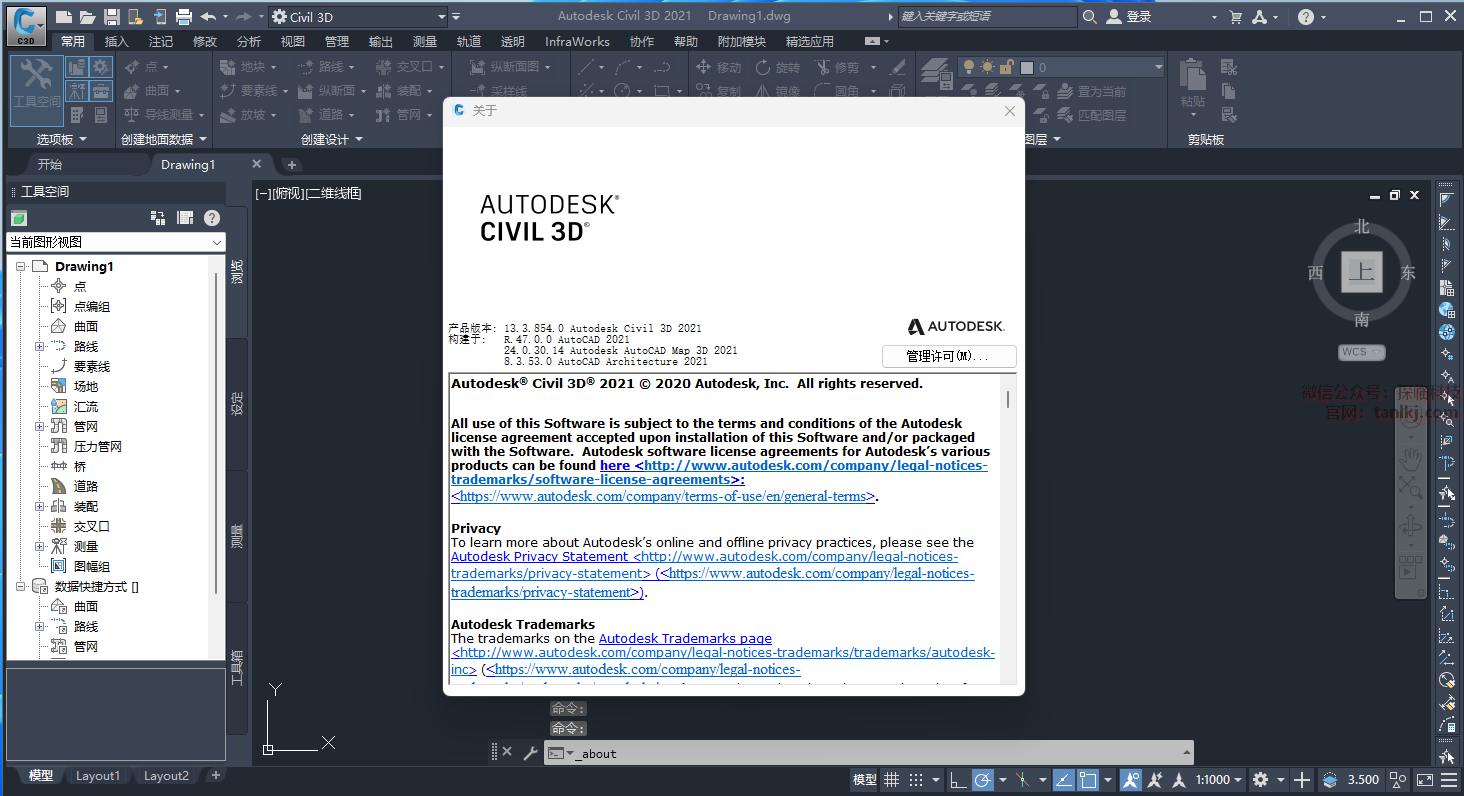
Task: Click the workspace switching gear in status bar
Action: [1260, 779]
